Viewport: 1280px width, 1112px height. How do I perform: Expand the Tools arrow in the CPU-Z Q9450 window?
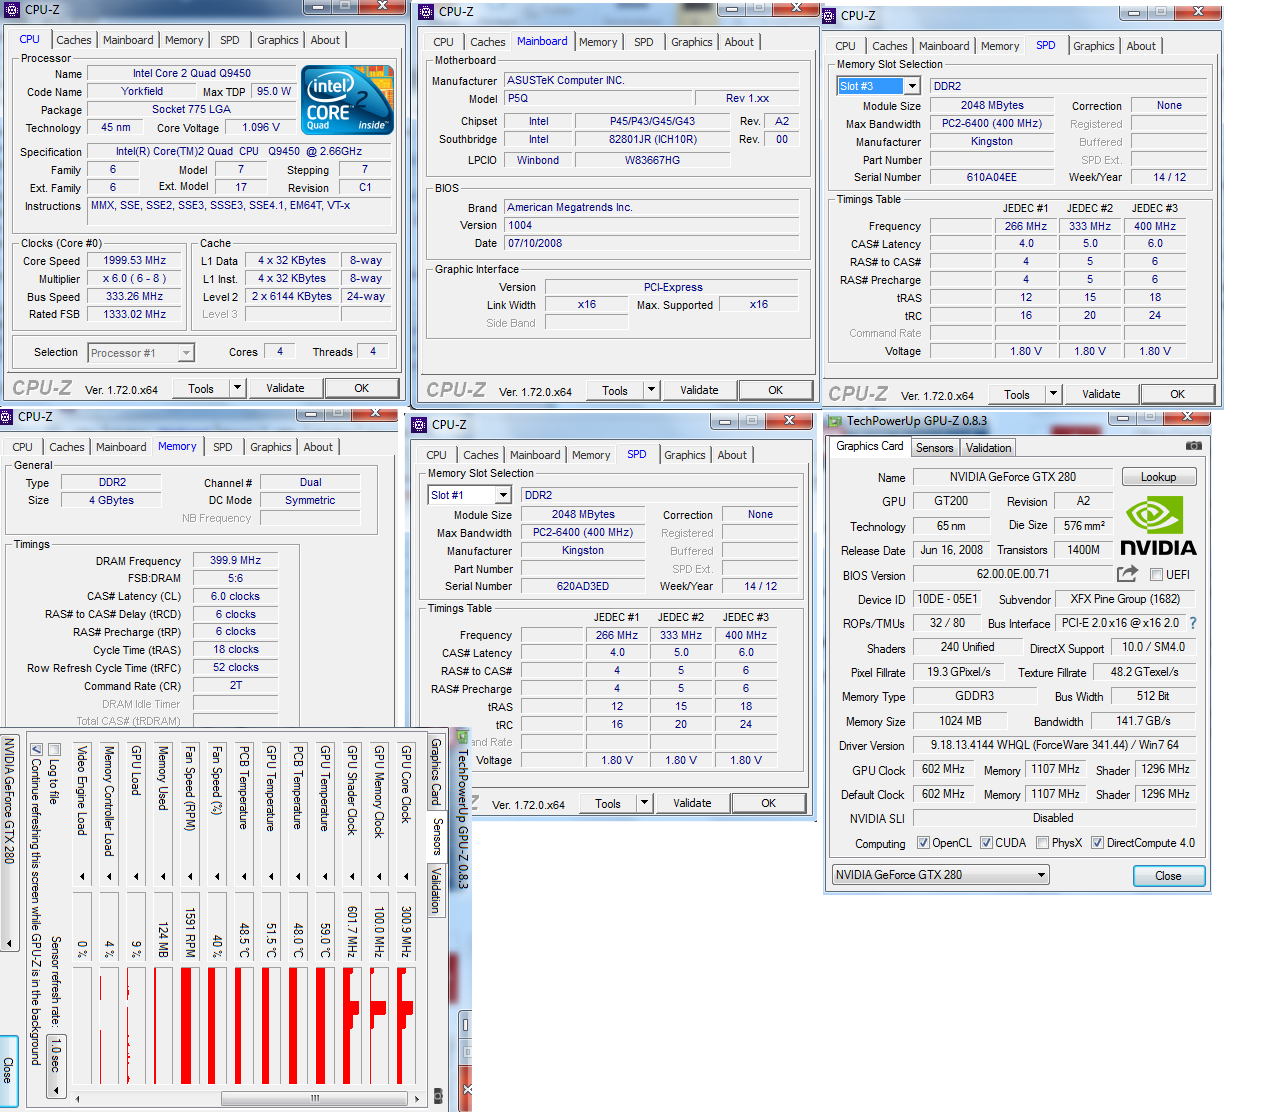237,388
